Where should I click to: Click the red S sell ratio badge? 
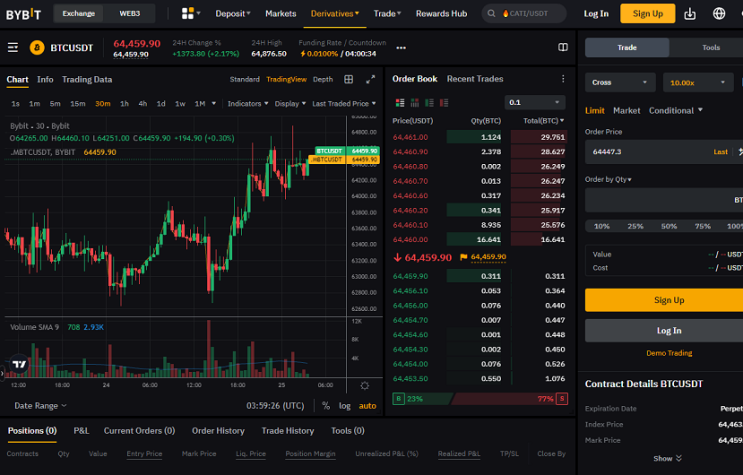[562, 399]
